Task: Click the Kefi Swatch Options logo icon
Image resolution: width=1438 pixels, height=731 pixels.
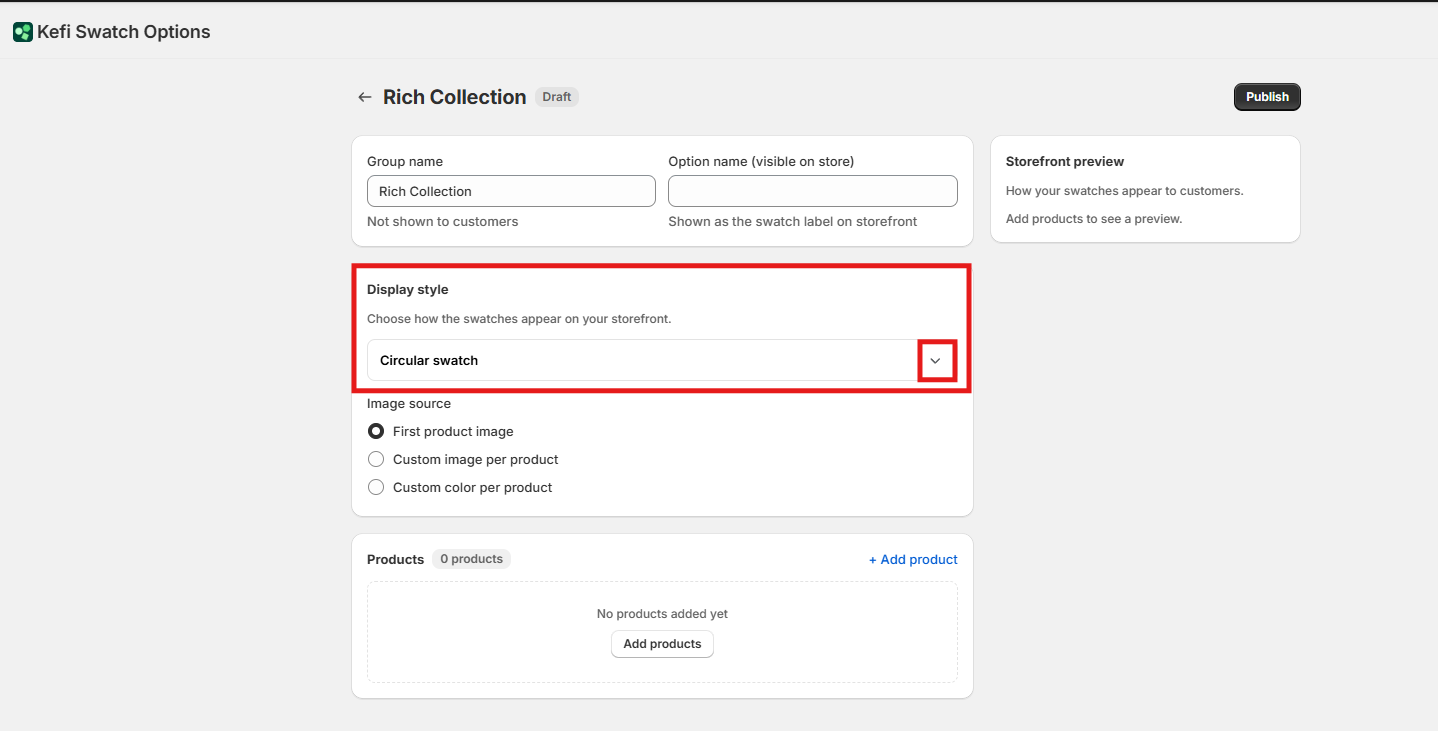Action: 23,32
